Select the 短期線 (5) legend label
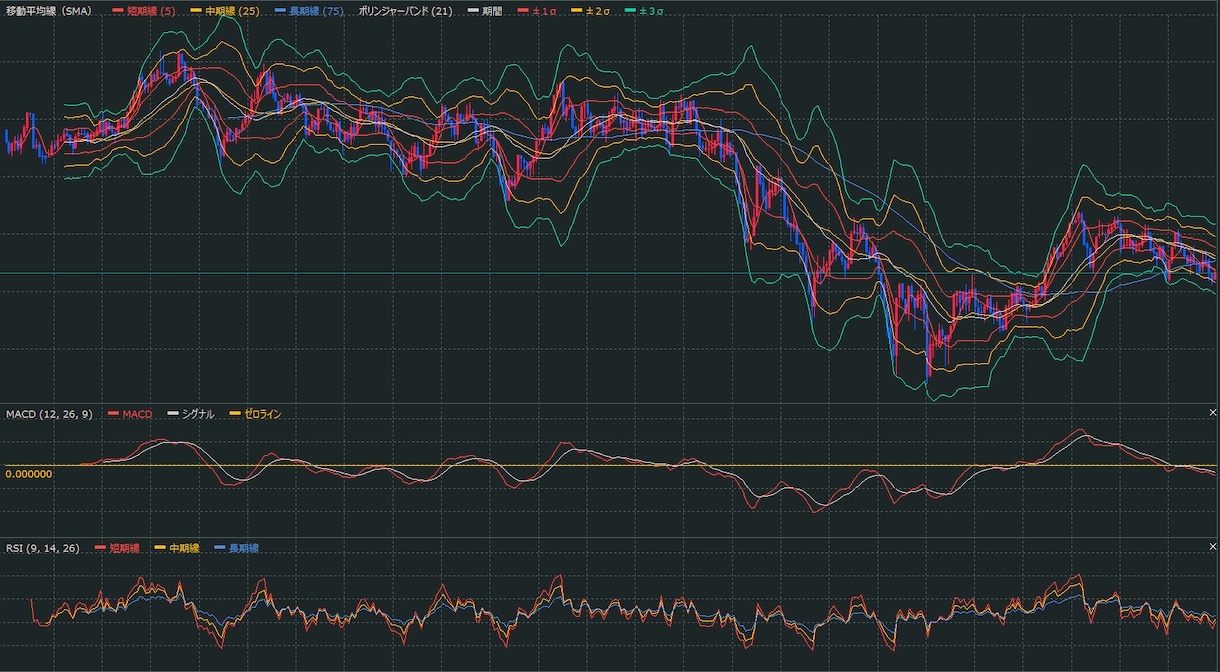The width and height of the screenshot is (1220, 672). 152,11
